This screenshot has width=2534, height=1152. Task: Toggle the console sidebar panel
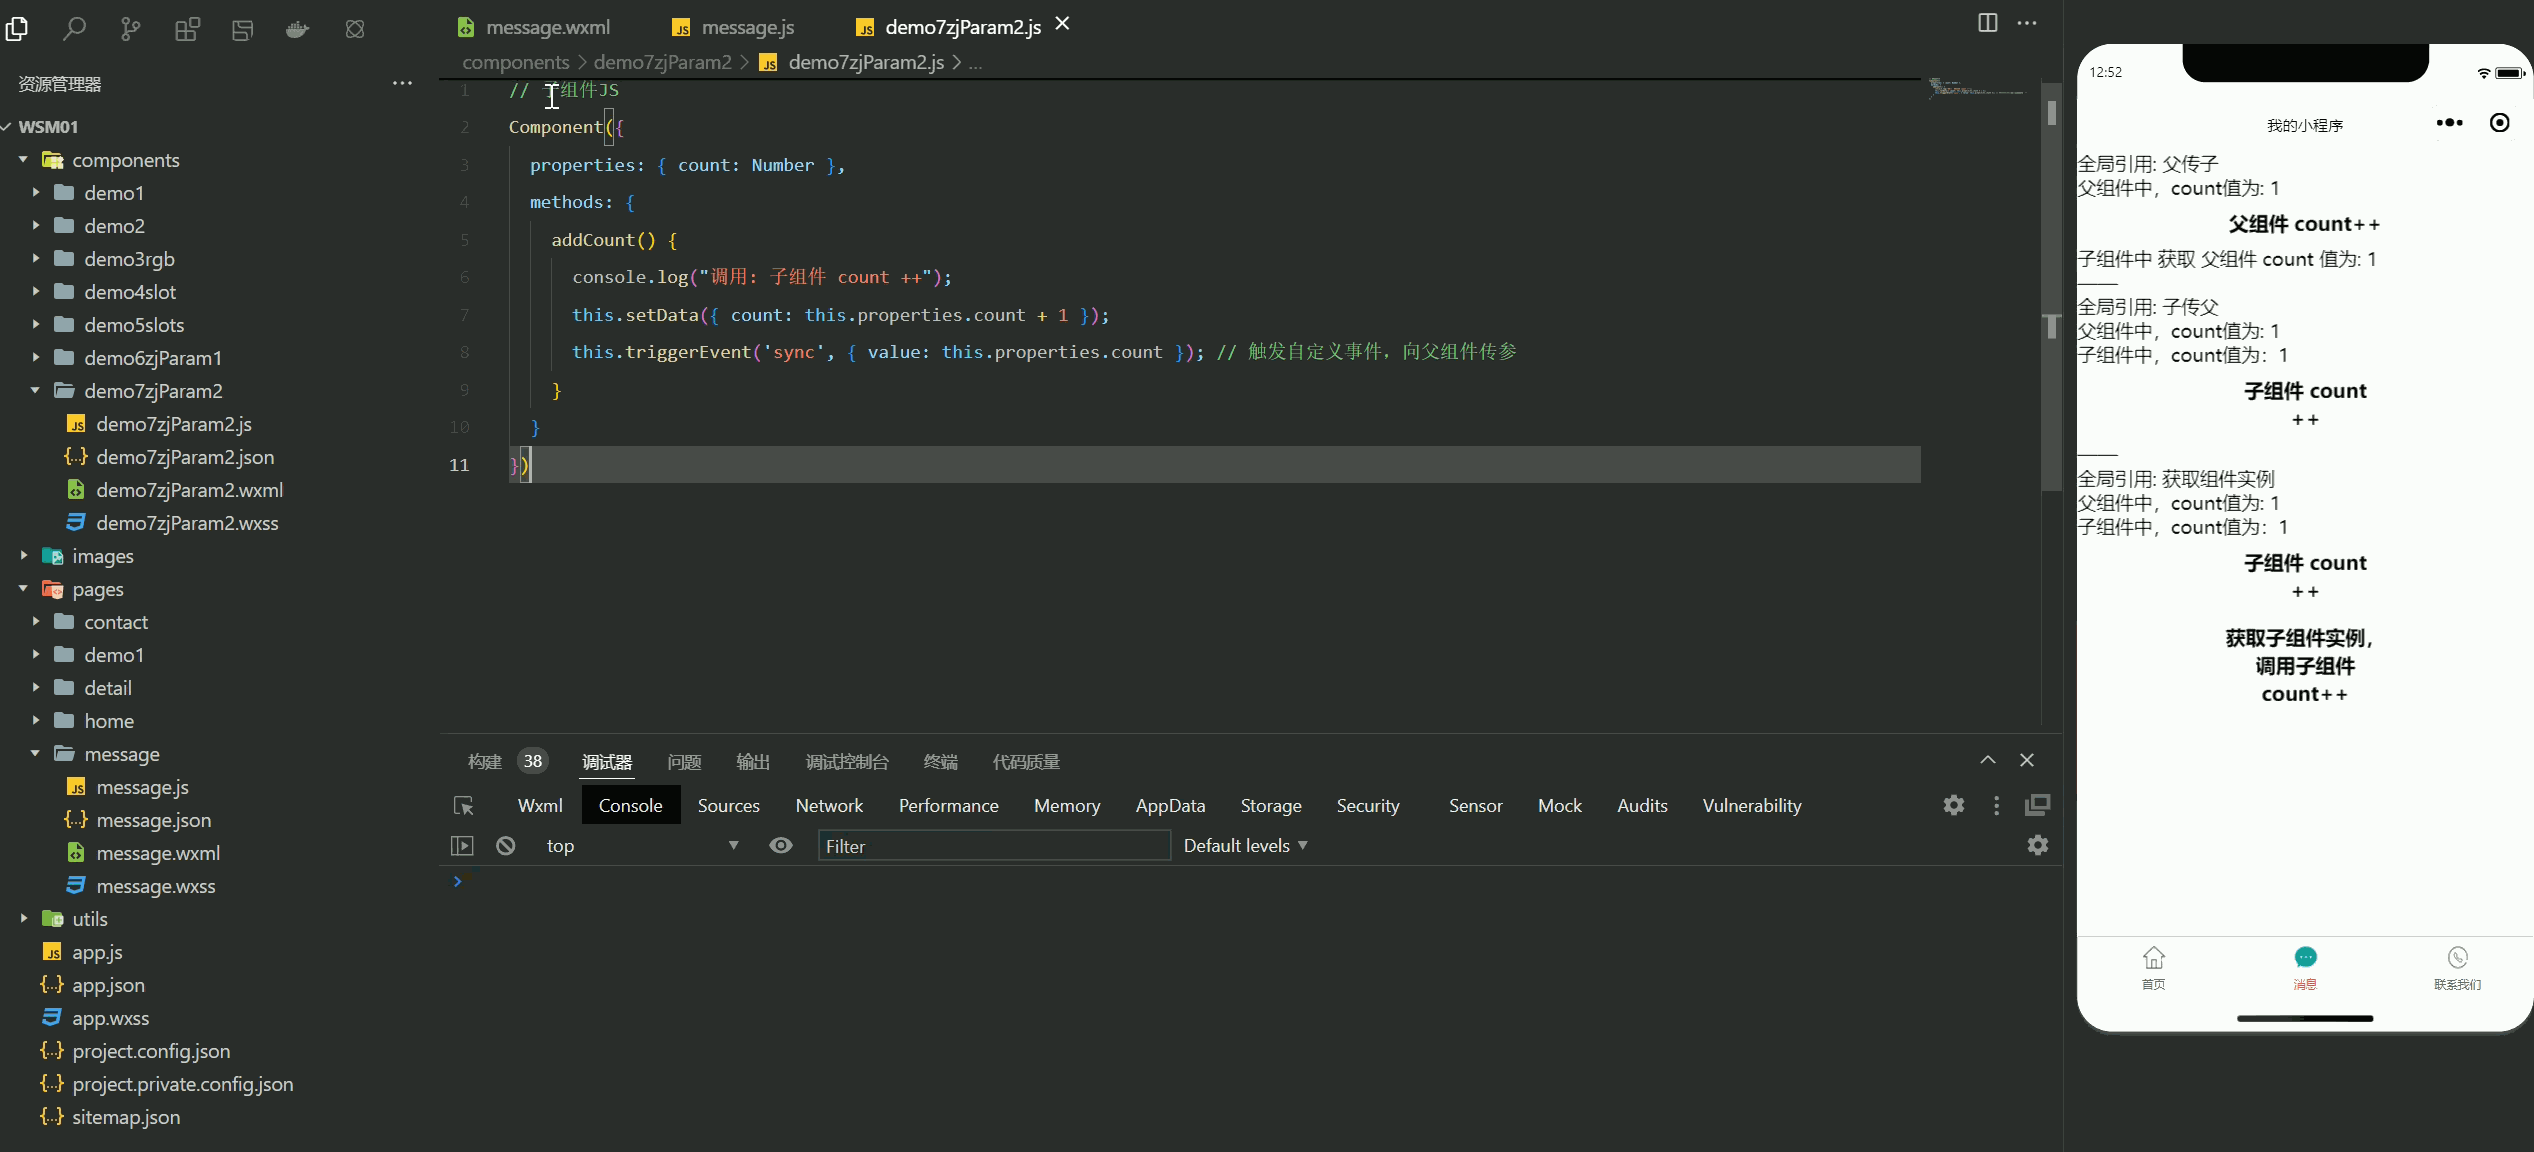coord(462,846)
